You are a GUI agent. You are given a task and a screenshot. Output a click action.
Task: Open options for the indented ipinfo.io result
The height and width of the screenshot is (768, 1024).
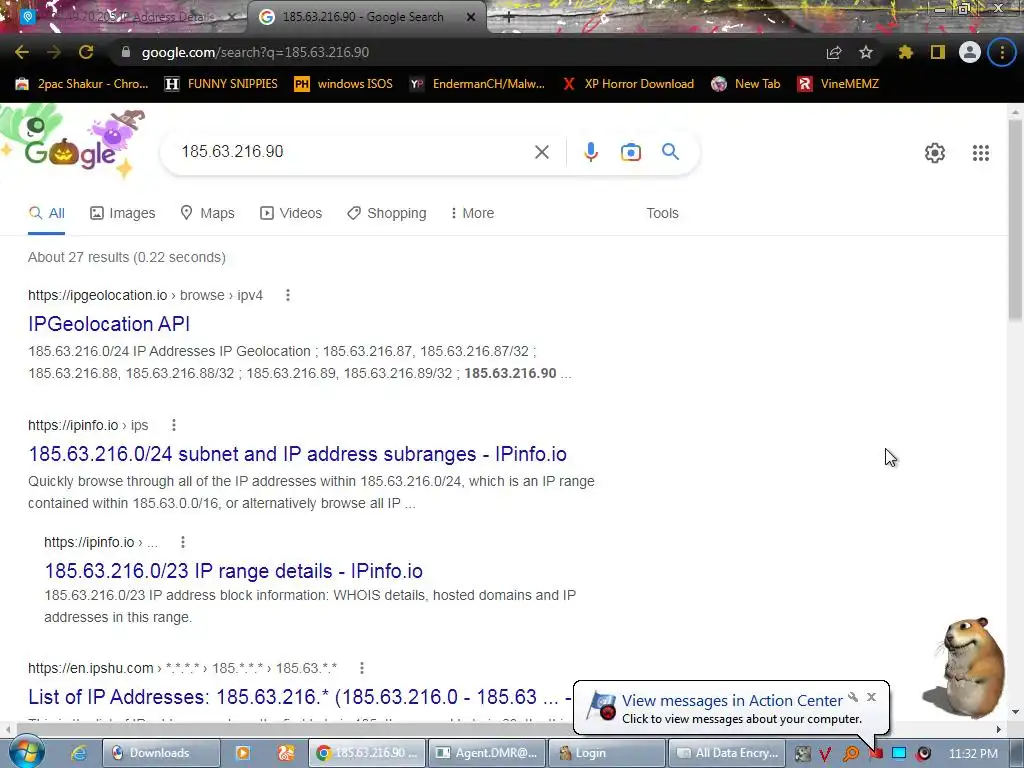[183, 542]
